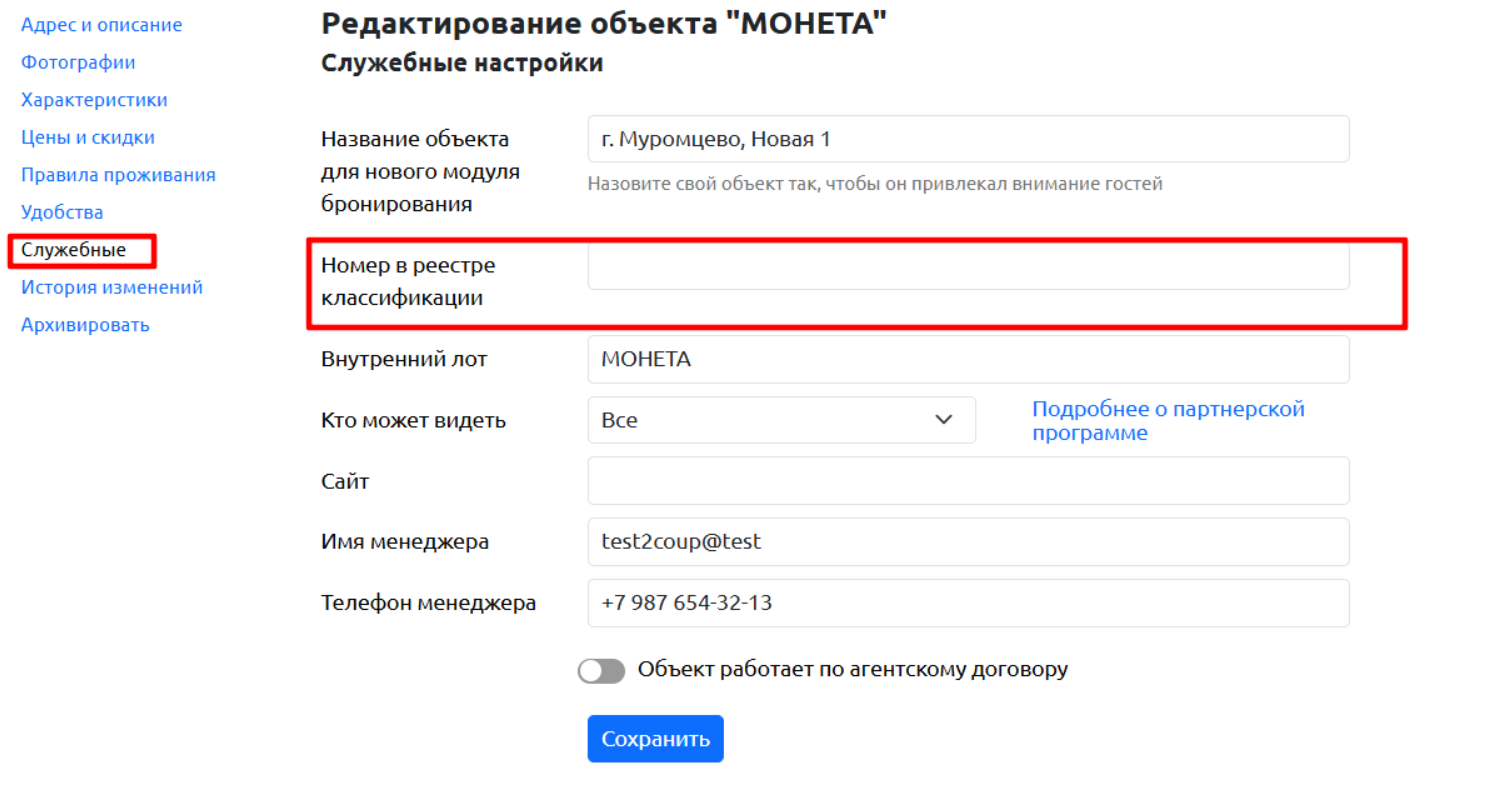Image resolution: width=1497 pixels, height=793 pixels.
Task: Click the Телефон менеджера field
Action: [968, 603]
